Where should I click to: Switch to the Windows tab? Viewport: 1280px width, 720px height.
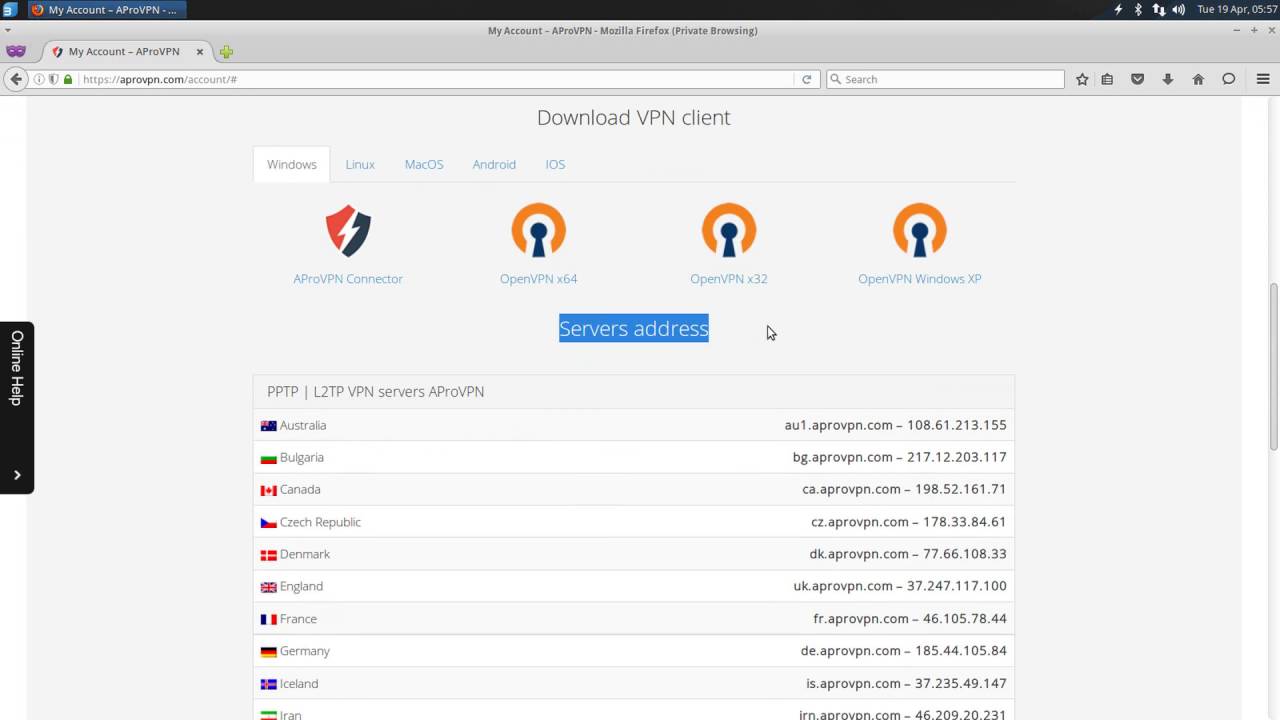click(291, 164)
